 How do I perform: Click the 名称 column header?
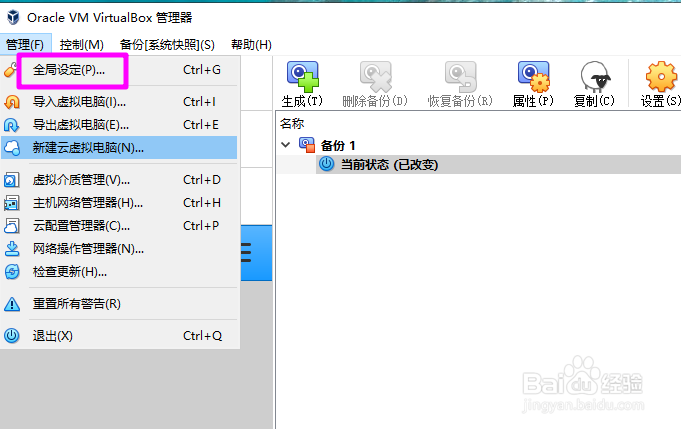pyautogui.click(x=292, y=124)
